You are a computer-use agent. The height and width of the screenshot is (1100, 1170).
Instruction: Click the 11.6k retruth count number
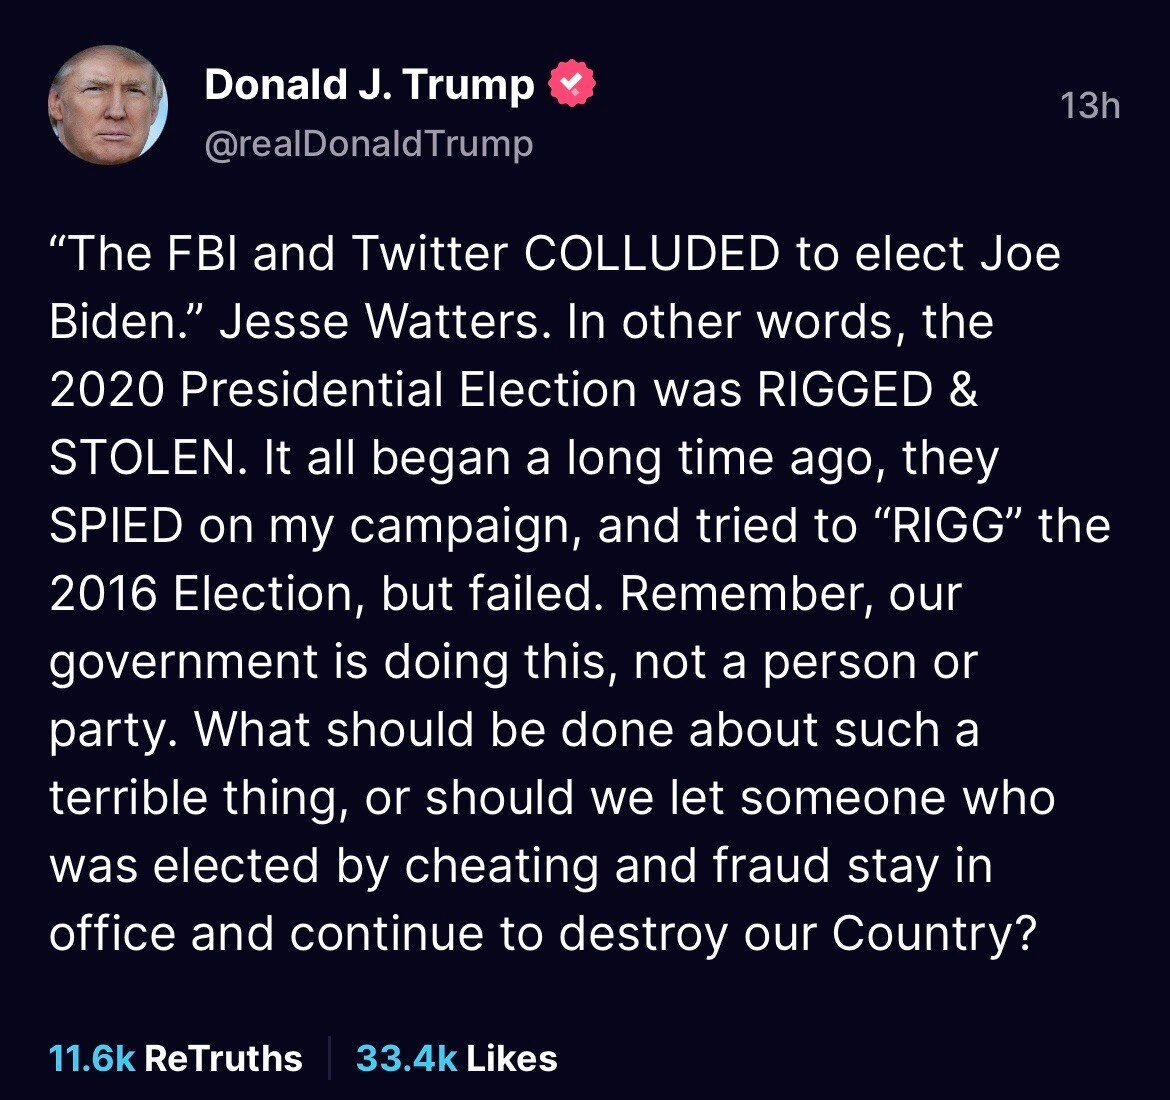pos(92,1058)
